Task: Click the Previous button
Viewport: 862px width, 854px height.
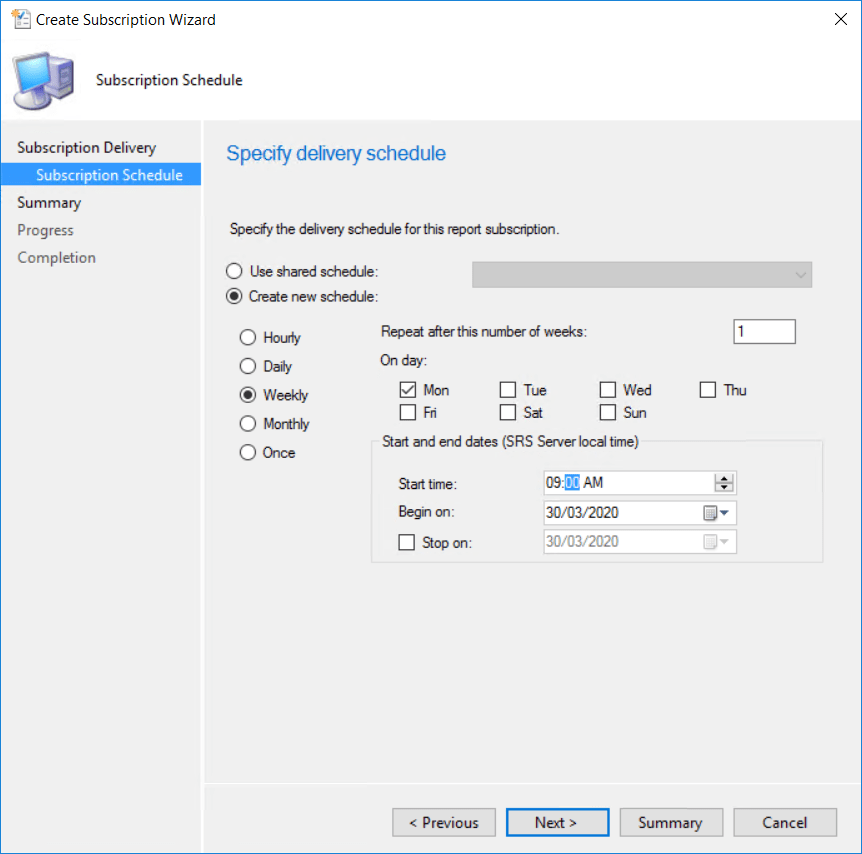Action: [x=444, y=822]
